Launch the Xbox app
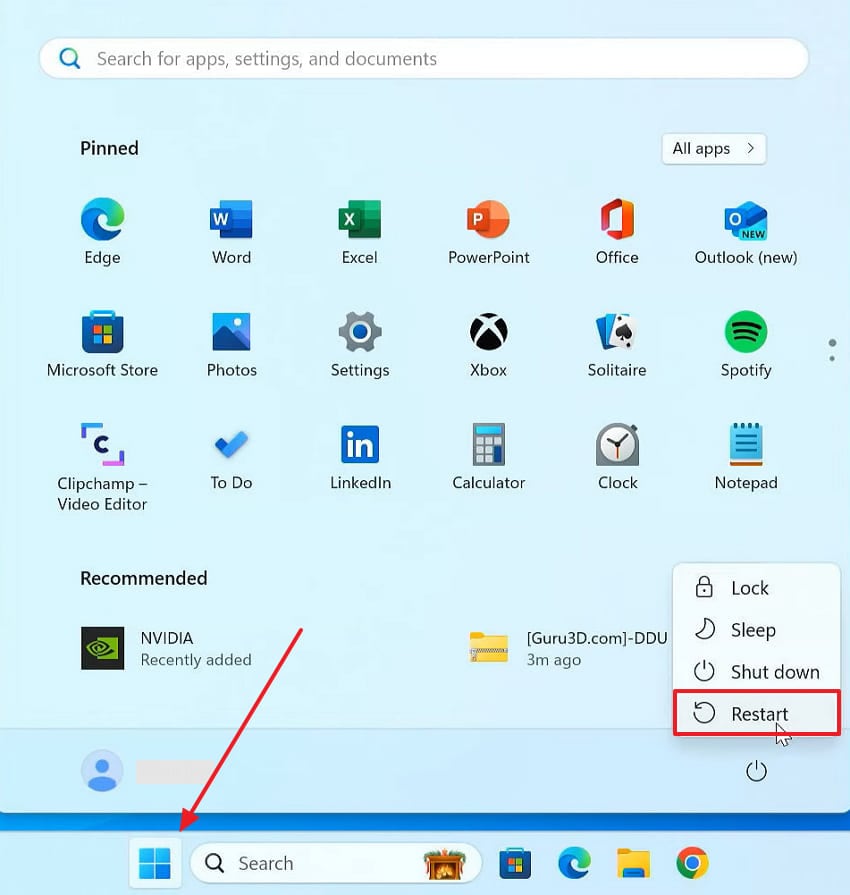The image size is (850, 895). (489, 344)
